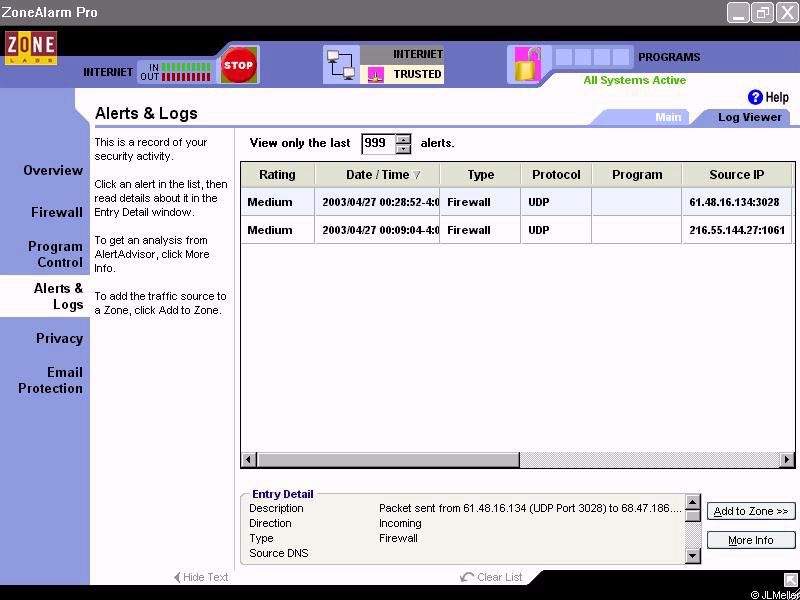Viewport: 800px width, 600px height.
Task: Click the 2003/04/27 00:09:04 timestamp cell
Action: (x=378, y=230)
